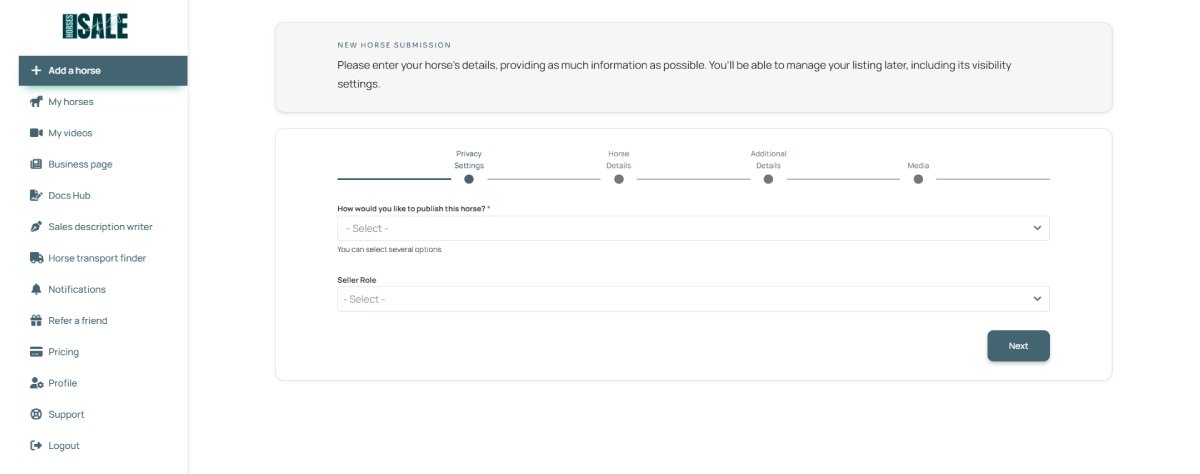Click the Pricing credit card icon
Image resolution: width=1200 pixels, height=474 pixels.
point(36,352)
